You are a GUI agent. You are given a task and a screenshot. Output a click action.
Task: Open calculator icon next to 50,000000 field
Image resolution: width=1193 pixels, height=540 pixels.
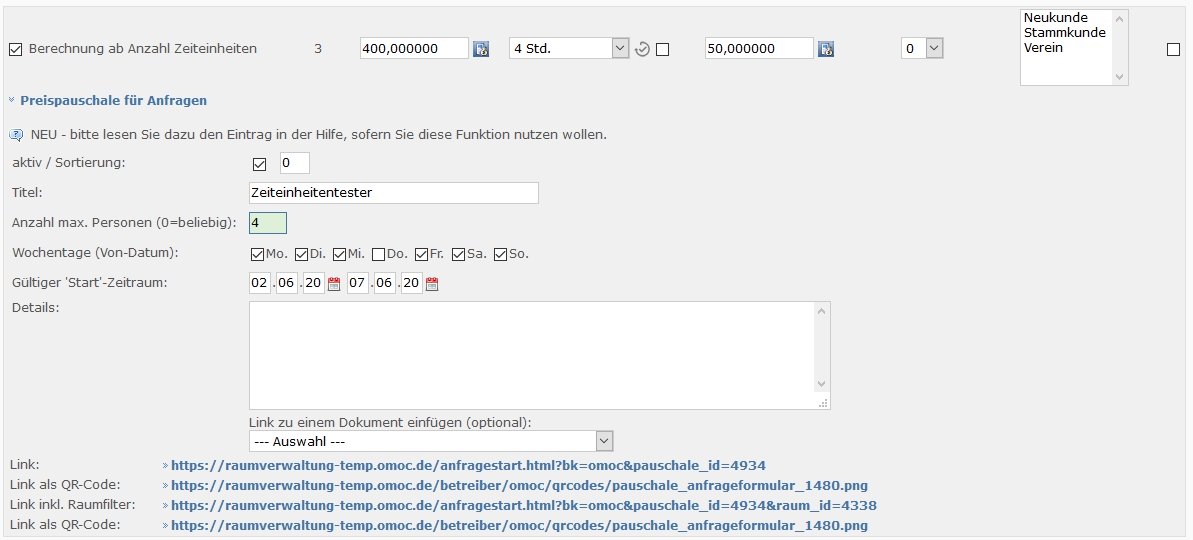pos(826,49)
